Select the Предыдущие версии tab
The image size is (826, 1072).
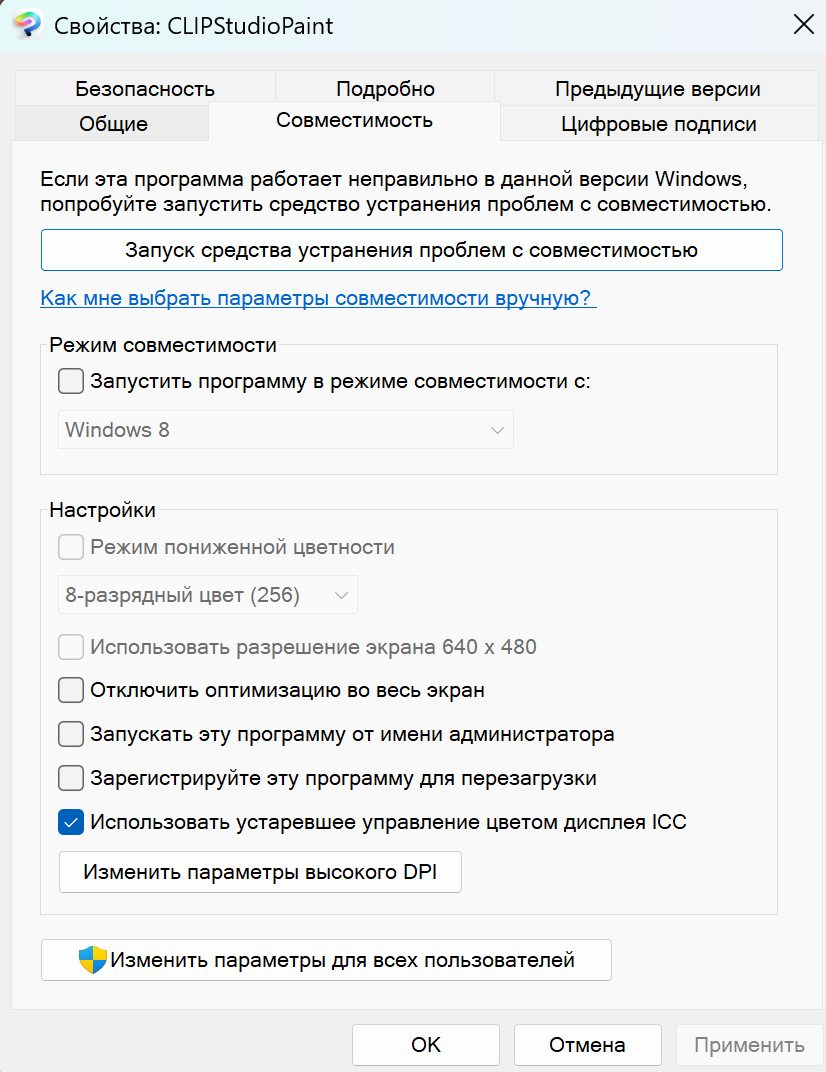tap(657, 88)
